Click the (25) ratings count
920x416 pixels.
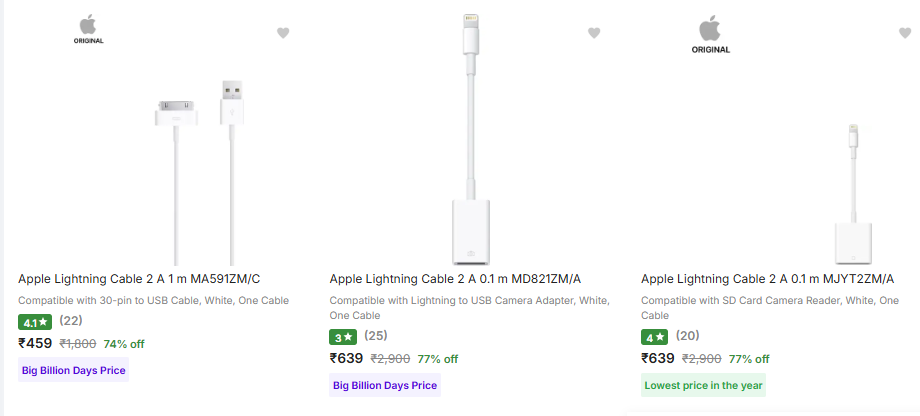(x=376, y=335)
